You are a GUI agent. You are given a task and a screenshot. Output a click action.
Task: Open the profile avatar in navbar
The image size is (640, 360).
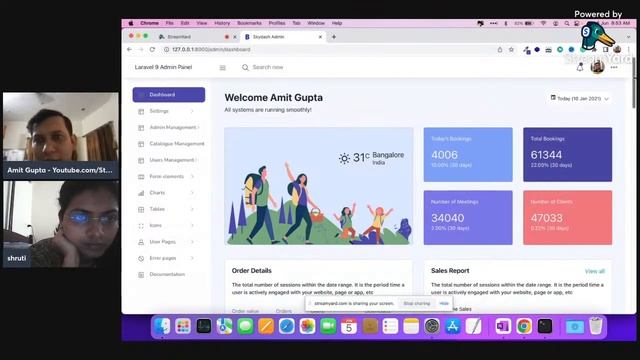pyautogui.click(x=597, y=67)
